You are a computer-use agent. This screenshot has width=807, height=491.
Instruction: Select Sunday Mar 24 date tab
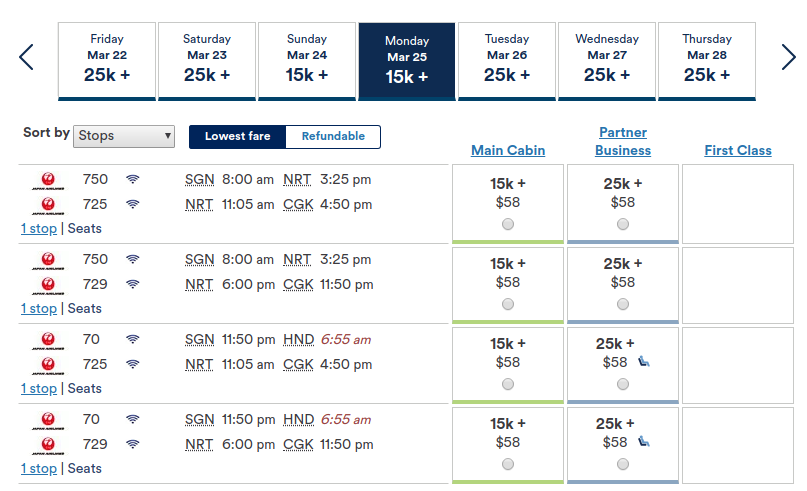(x=307, y=61)
